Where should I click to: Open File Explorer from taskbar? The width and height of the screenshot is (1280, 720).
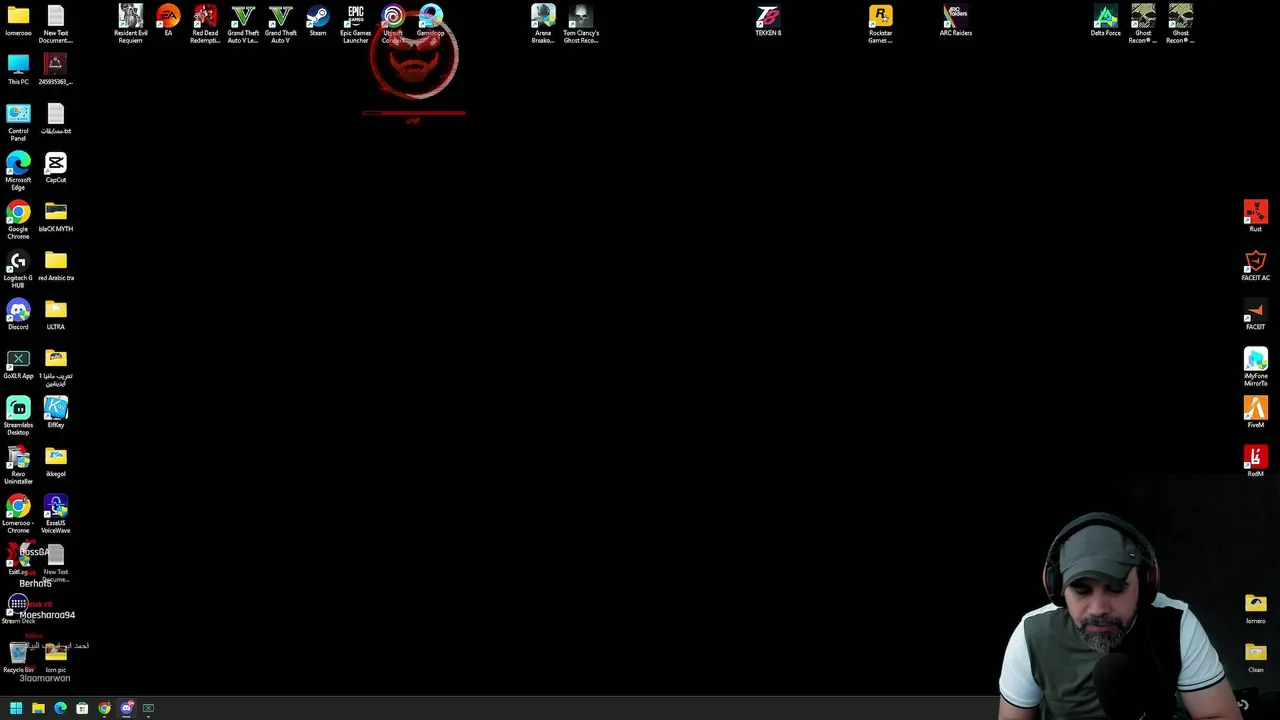pos(38,708)
